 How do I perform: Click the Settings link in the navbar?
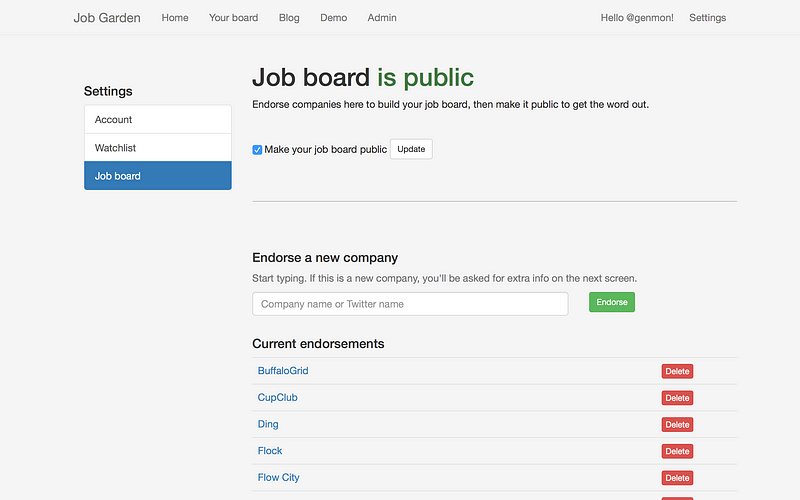coord(708,18)
